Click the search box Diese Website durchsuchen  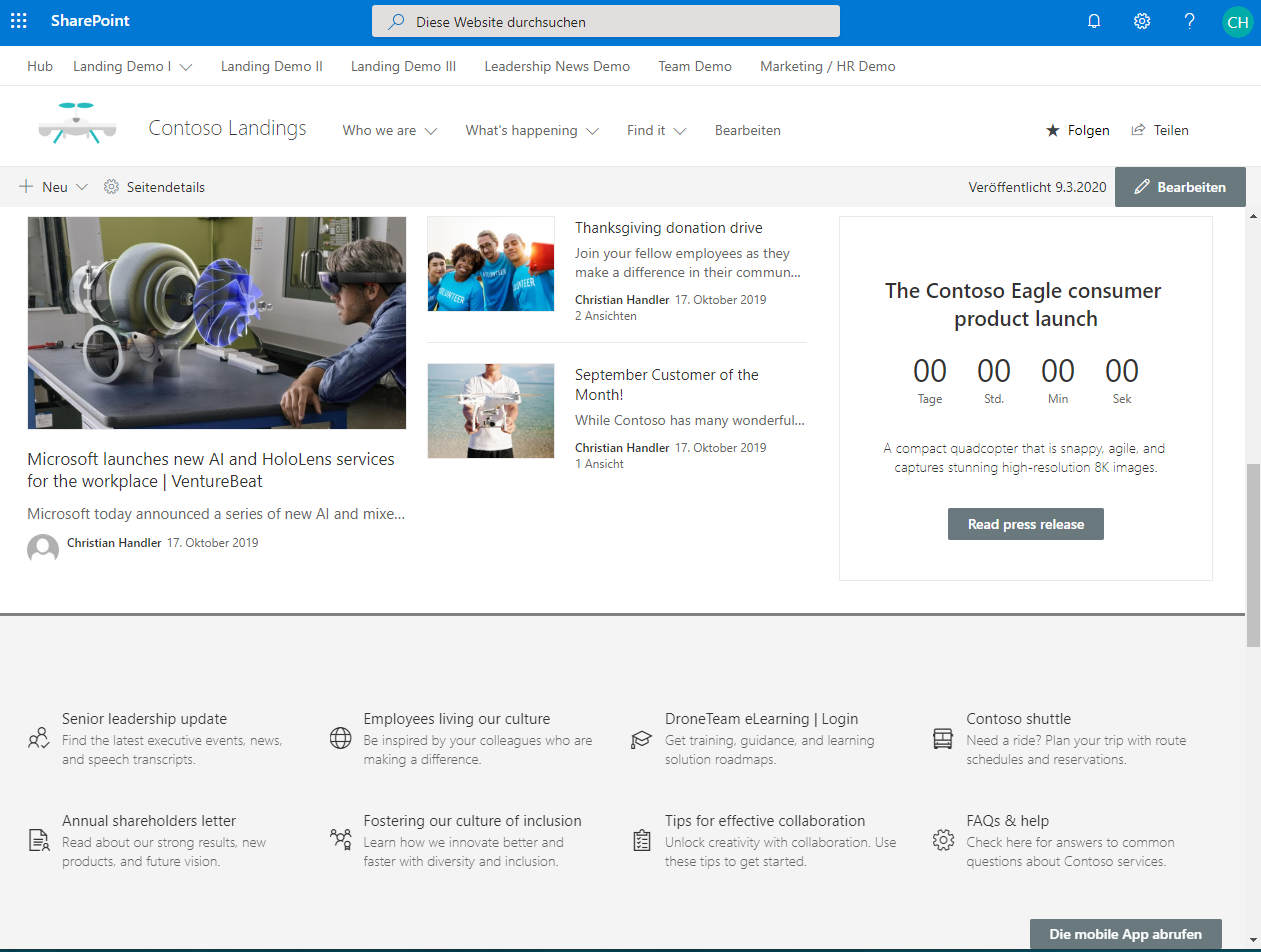click(x=606, y=21)
